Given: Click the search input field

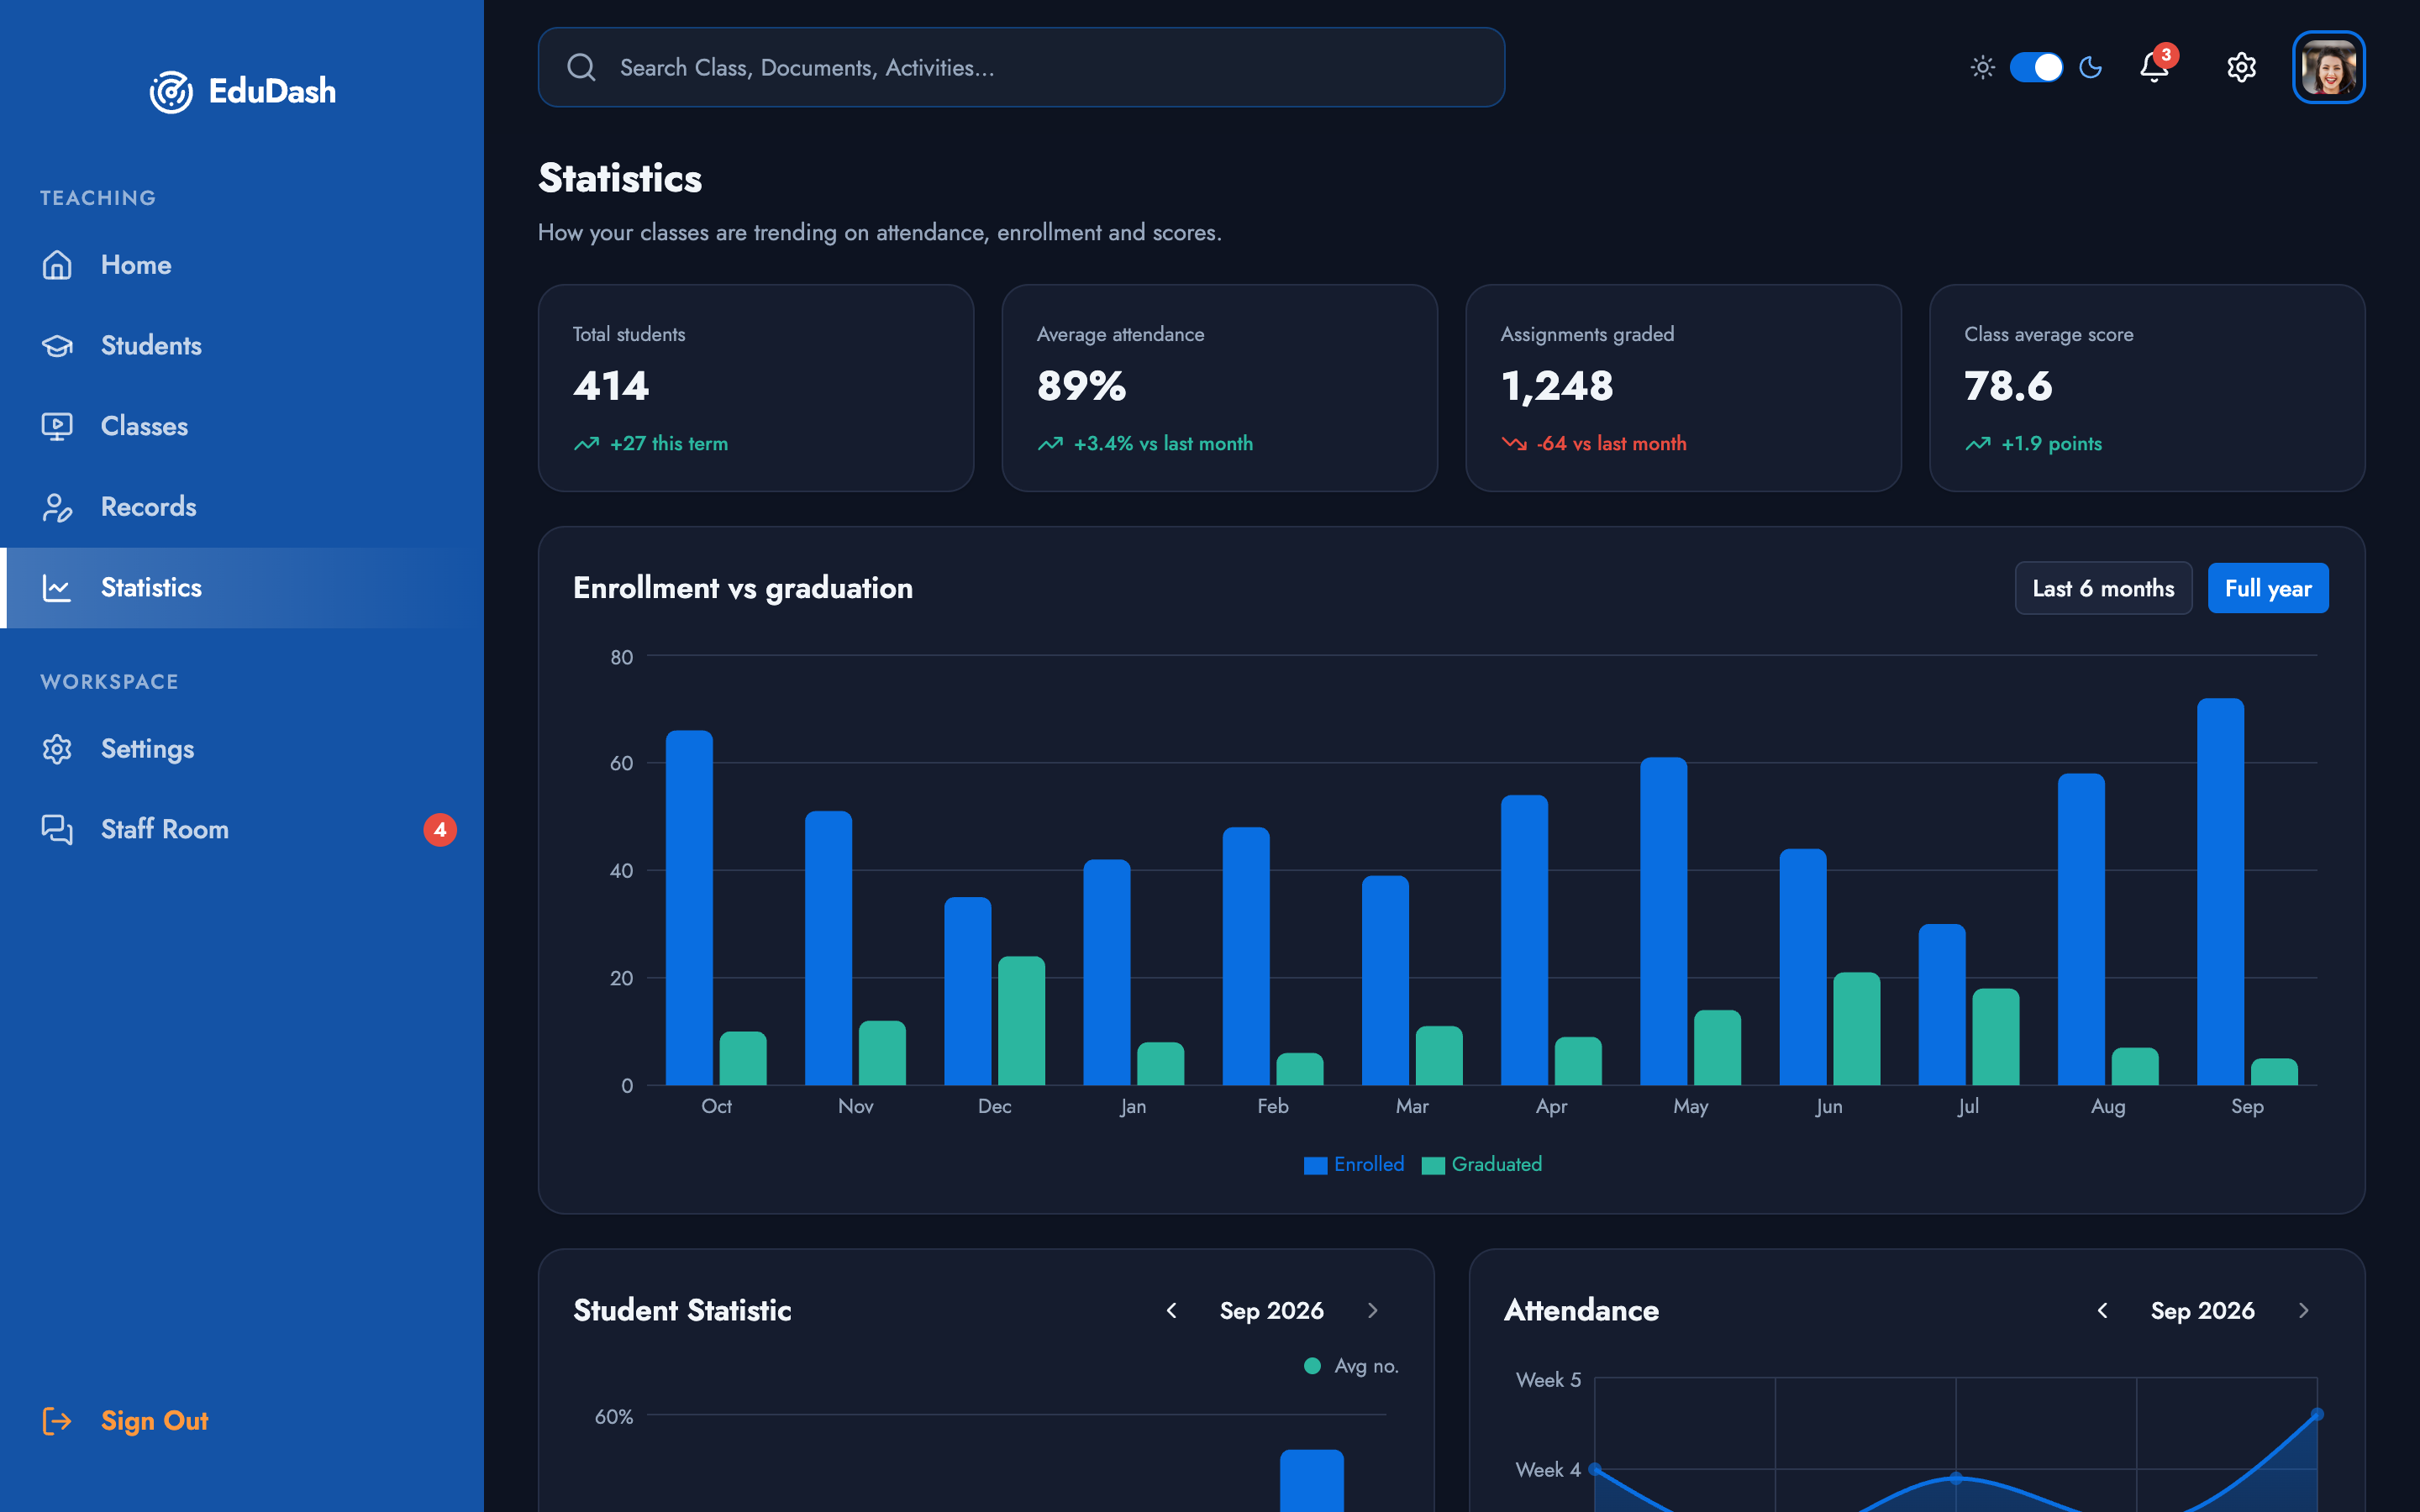Looking at the screenshot, I should (x=1021, y=67).
